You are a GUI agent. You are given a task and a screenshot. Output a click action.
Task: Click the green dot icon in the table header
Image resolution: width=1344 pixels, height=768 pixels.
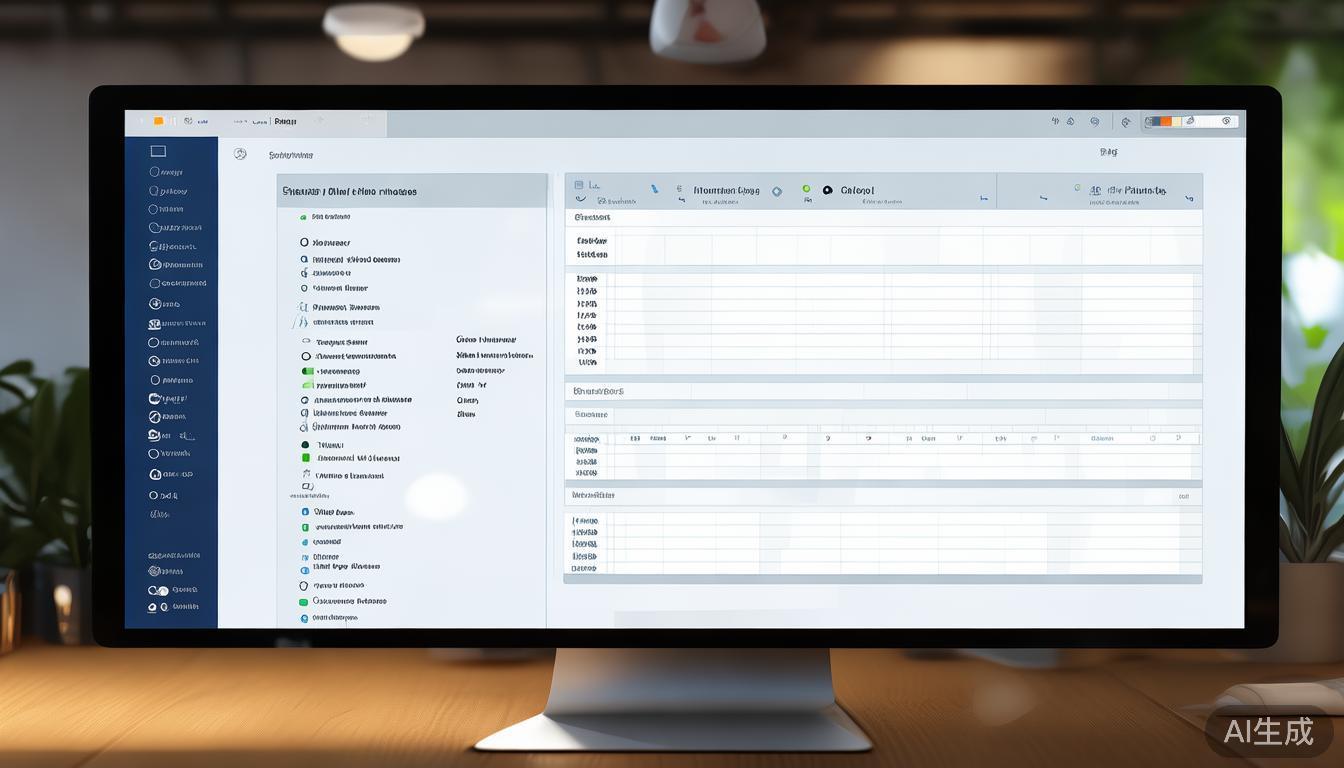(x=805, y=188)
